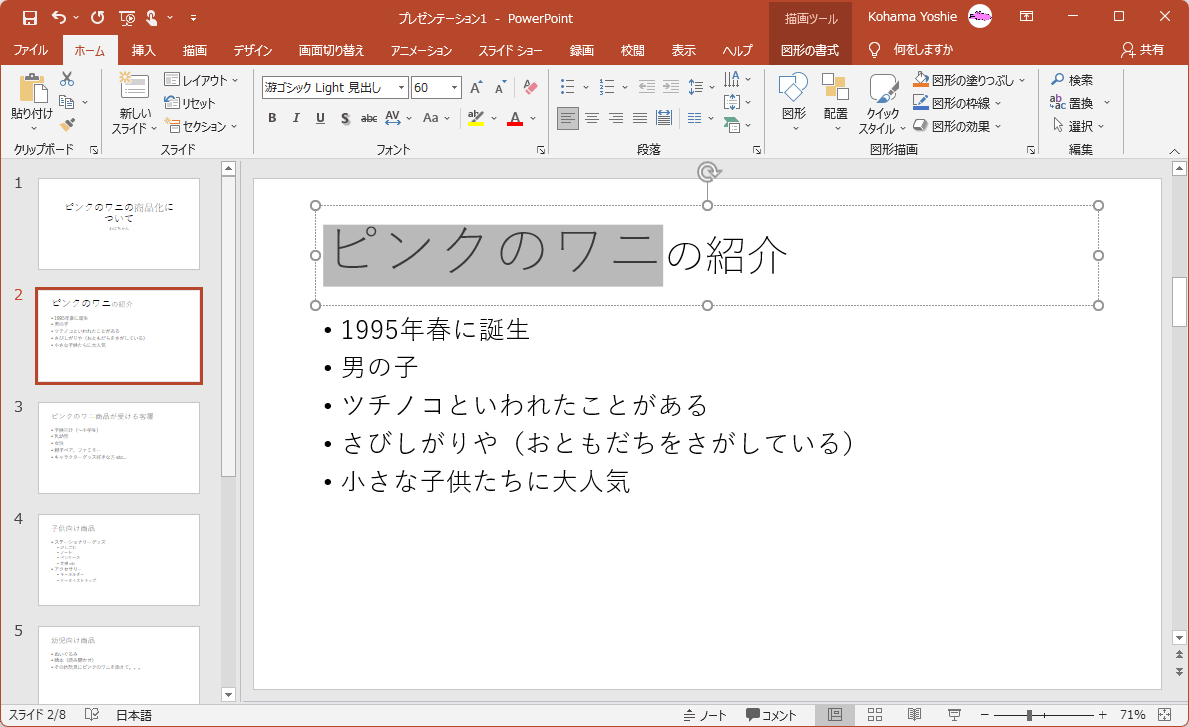Switch to Animations (アニメーション) tab

click(x=422, y=50)
